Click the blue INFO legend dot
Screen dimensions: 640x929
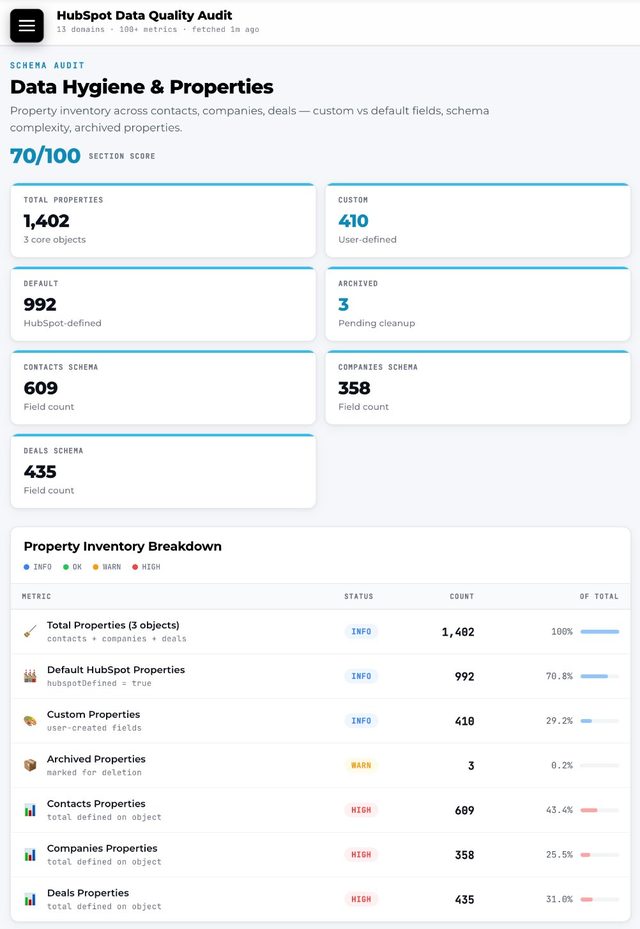[26, 567]
